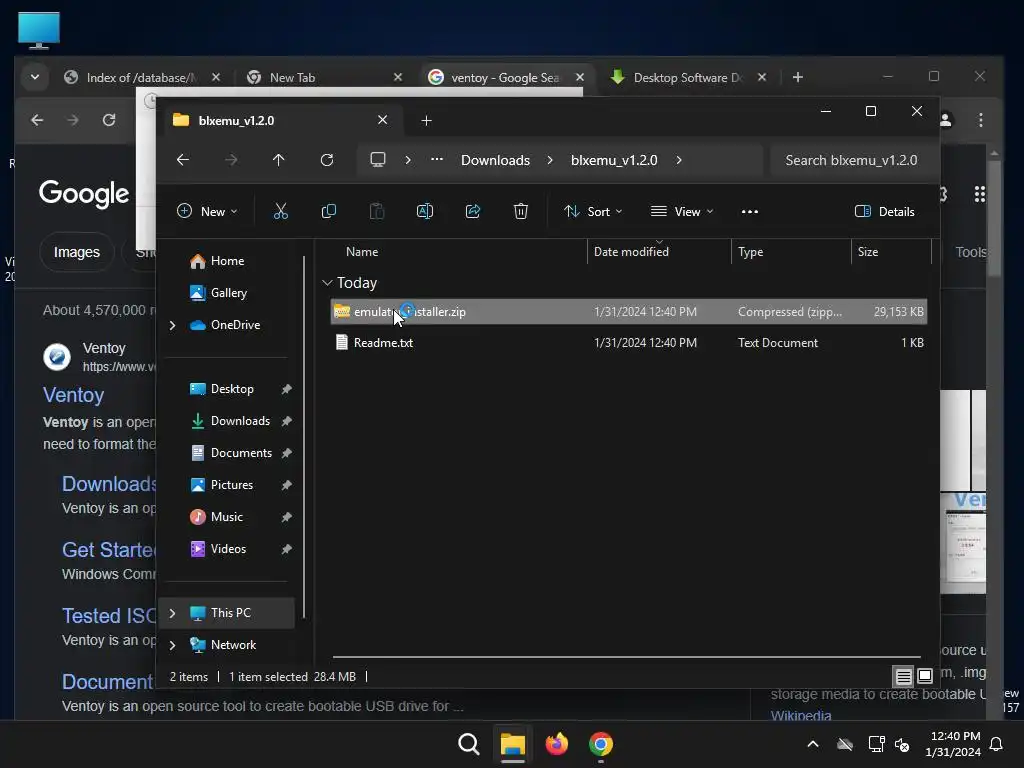The height and width of the screenshot is (768, 1024).
Task: Switch to details list view icon
Action: [903, 677]
